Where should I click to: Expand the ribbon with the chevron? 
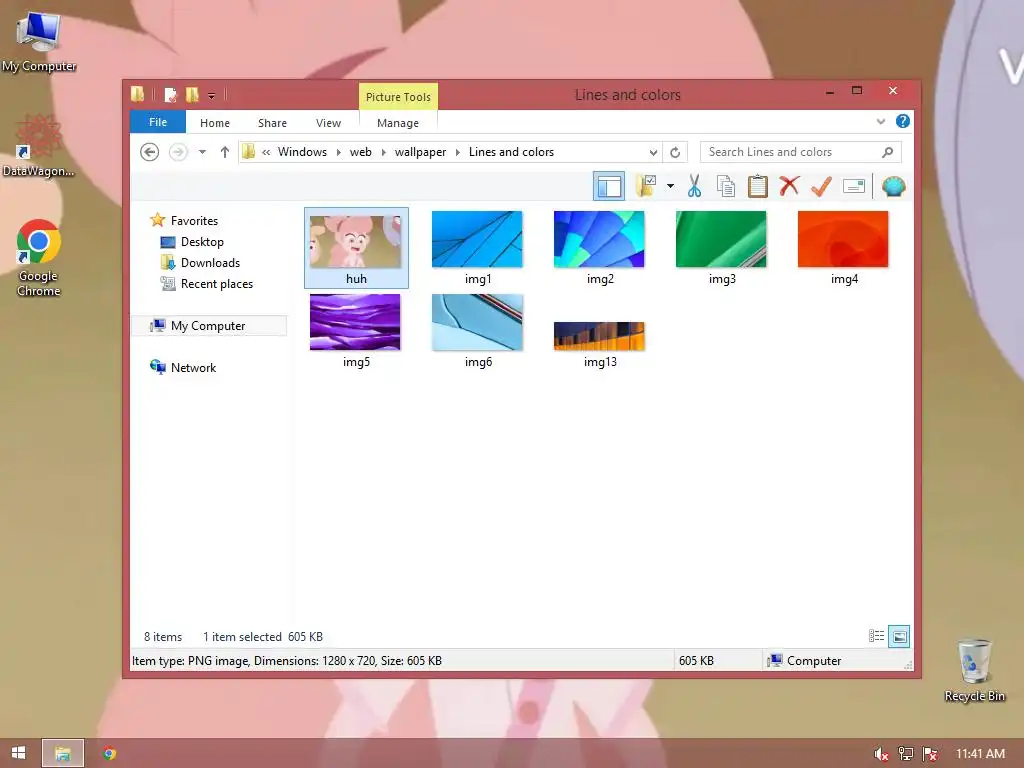point(881,121)
